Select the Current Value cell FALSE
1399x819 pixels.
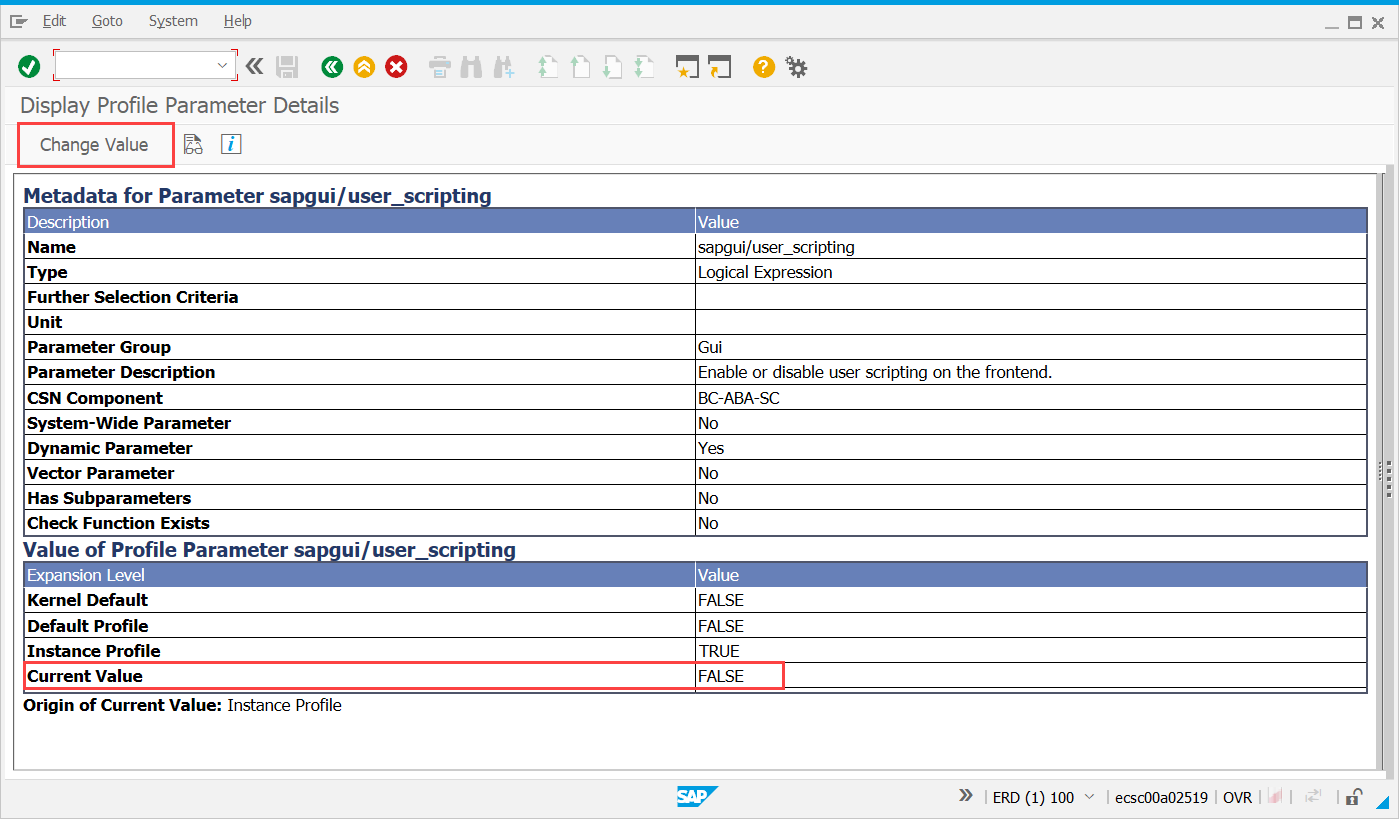(1031, 676)
